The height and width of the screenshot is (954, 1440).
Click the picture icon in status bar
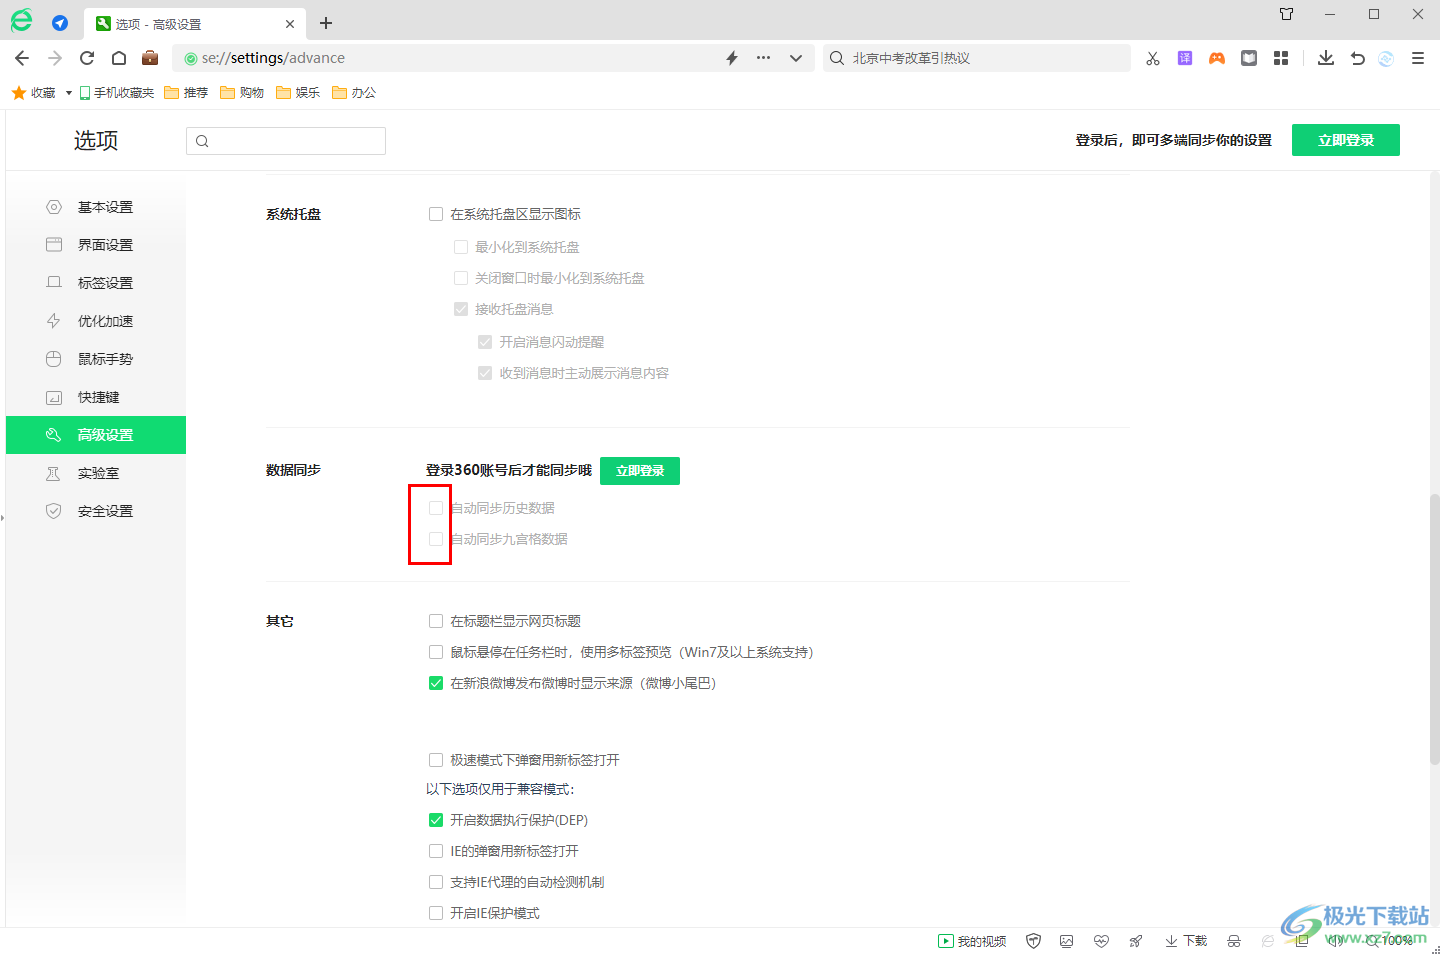(1067, 941)
